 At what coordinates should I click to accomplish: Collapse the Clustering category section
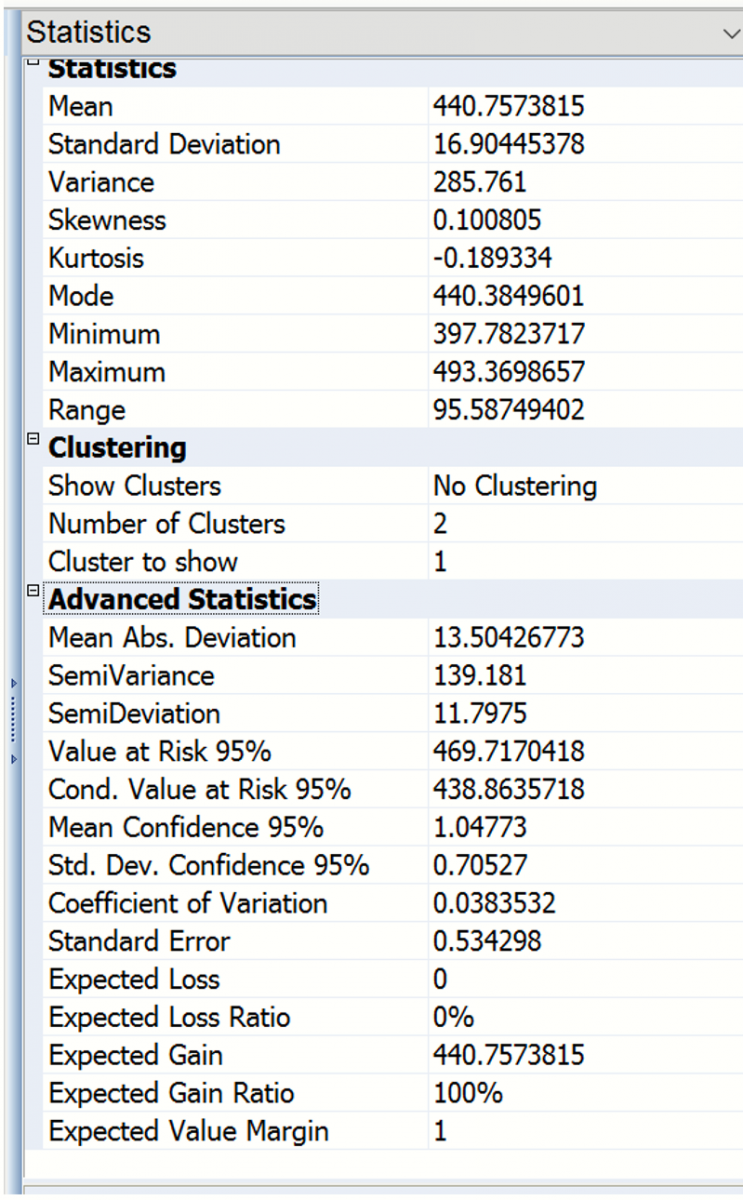tap(33, 441)
